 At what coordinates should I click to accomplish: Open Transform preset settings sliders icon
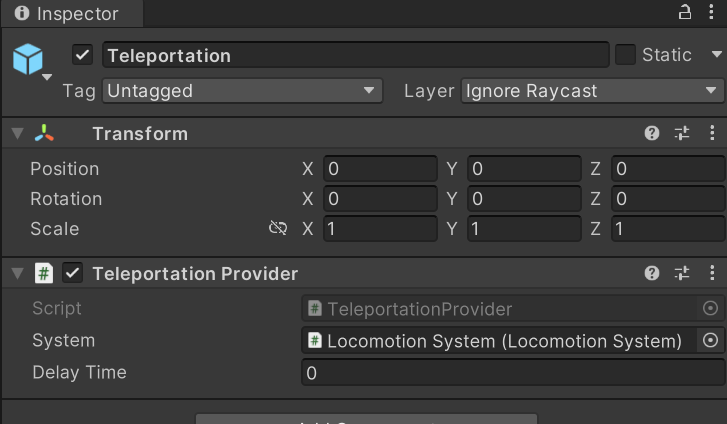[x=682, y=134]
